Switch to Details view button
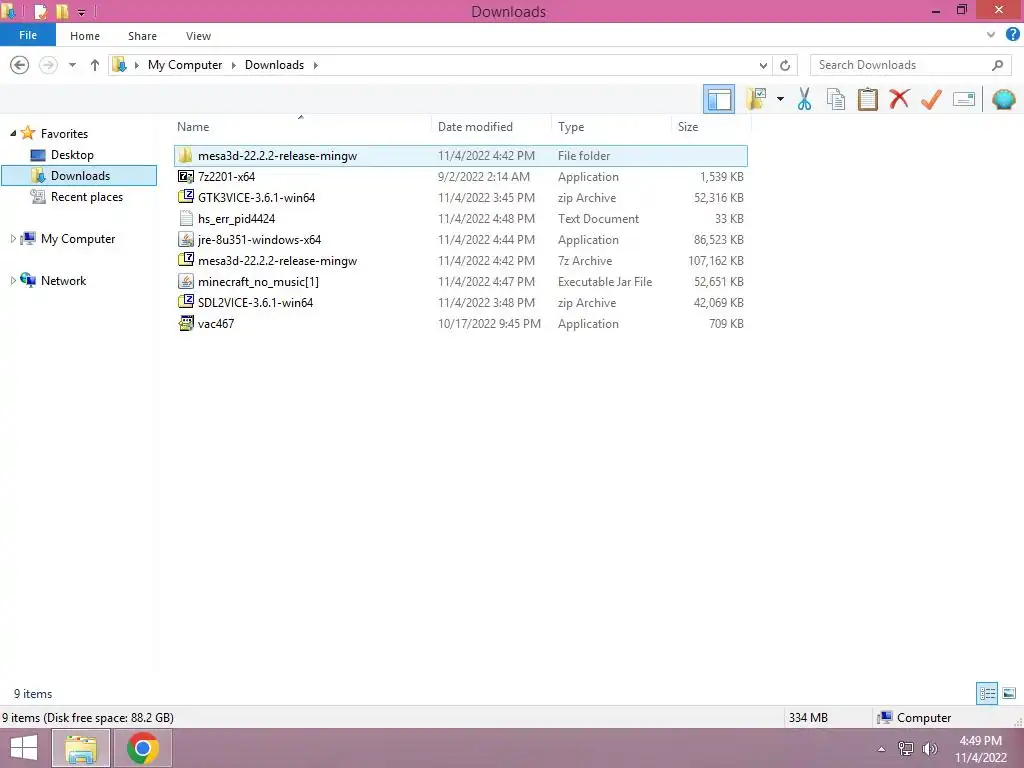Viewport: 1024px width, 768px height. [x=987, y=693]
